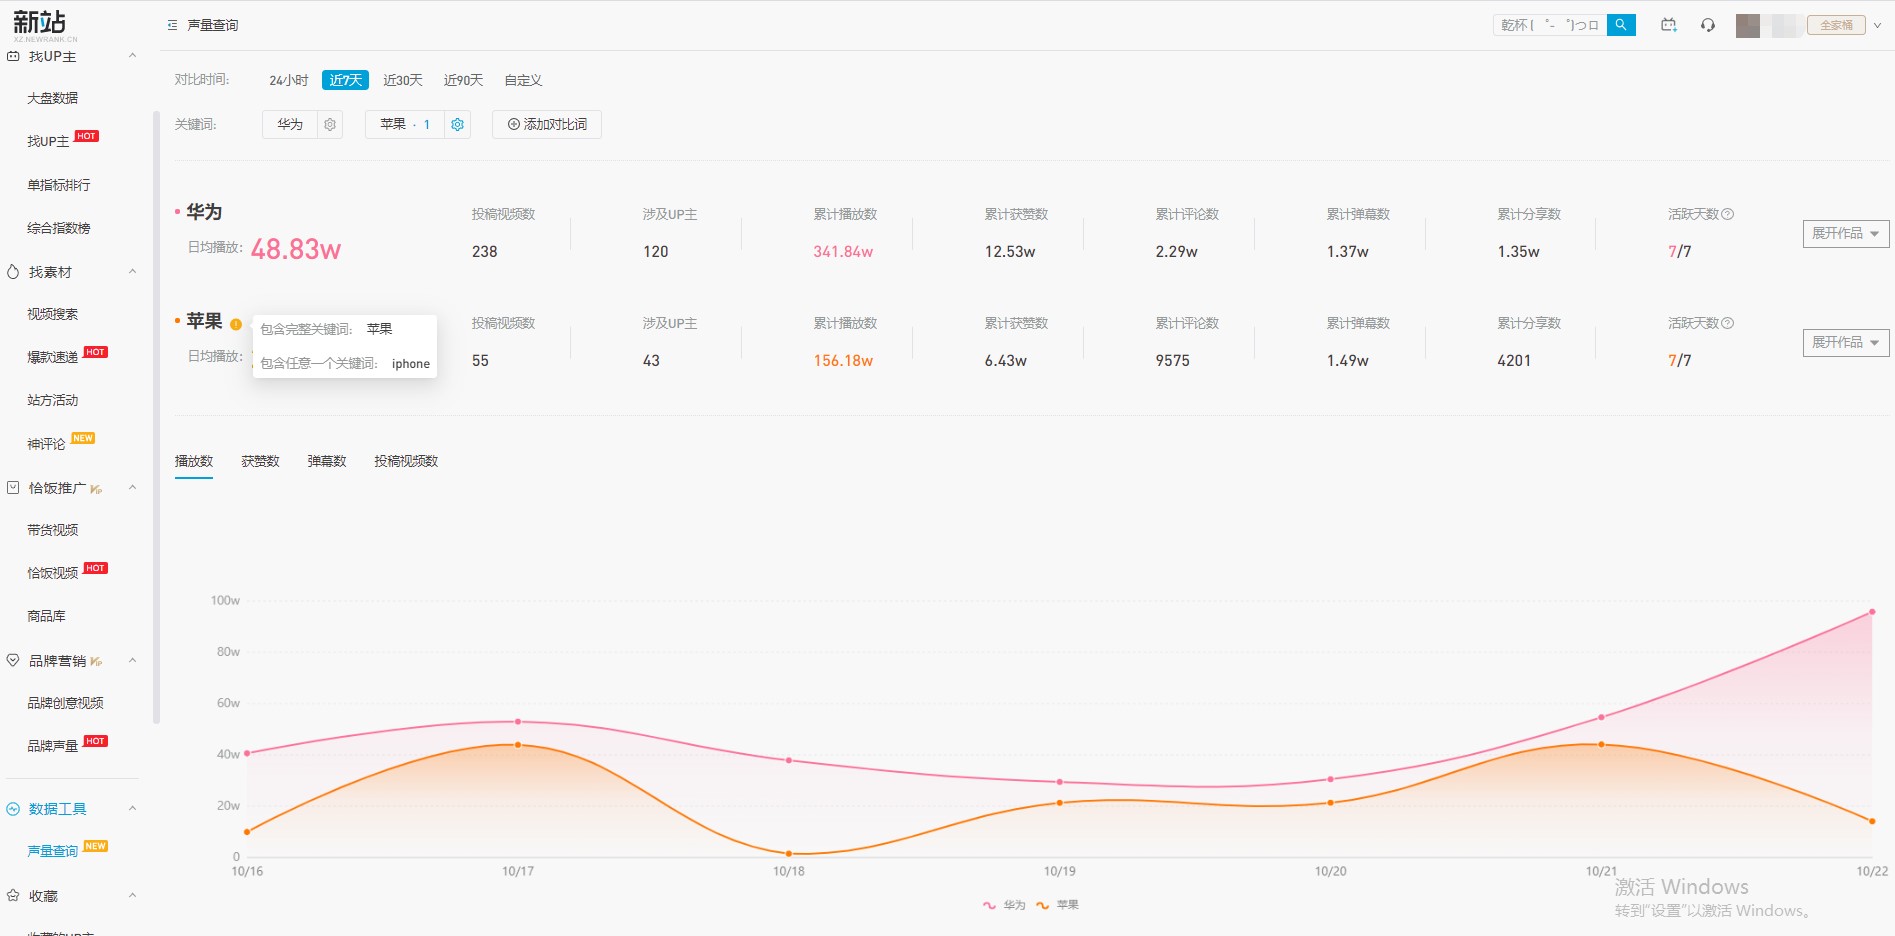Click the 华为 data point at 10/22
The height and width of the screenshot is (936, 1895).
(x=1872, y=612)
